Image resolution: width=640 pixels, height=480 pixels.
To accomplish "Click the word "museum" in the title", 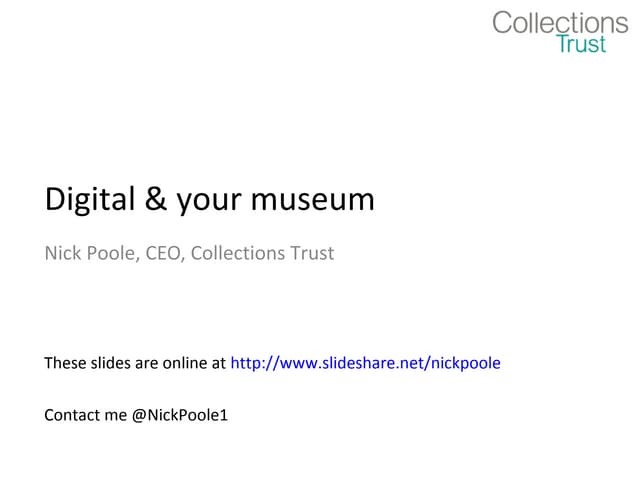I will point(313,200).
